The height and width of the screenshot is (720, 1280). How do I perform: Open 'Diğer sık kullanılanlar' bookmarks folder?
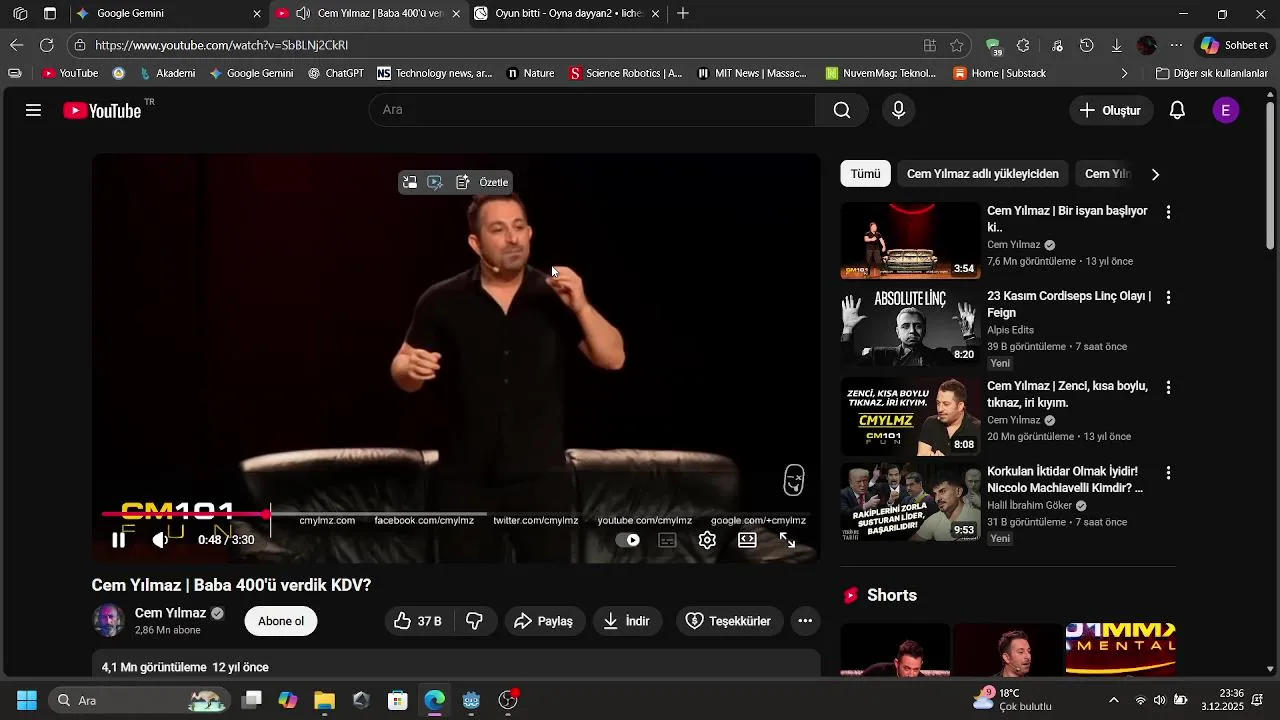(1212, 73)
